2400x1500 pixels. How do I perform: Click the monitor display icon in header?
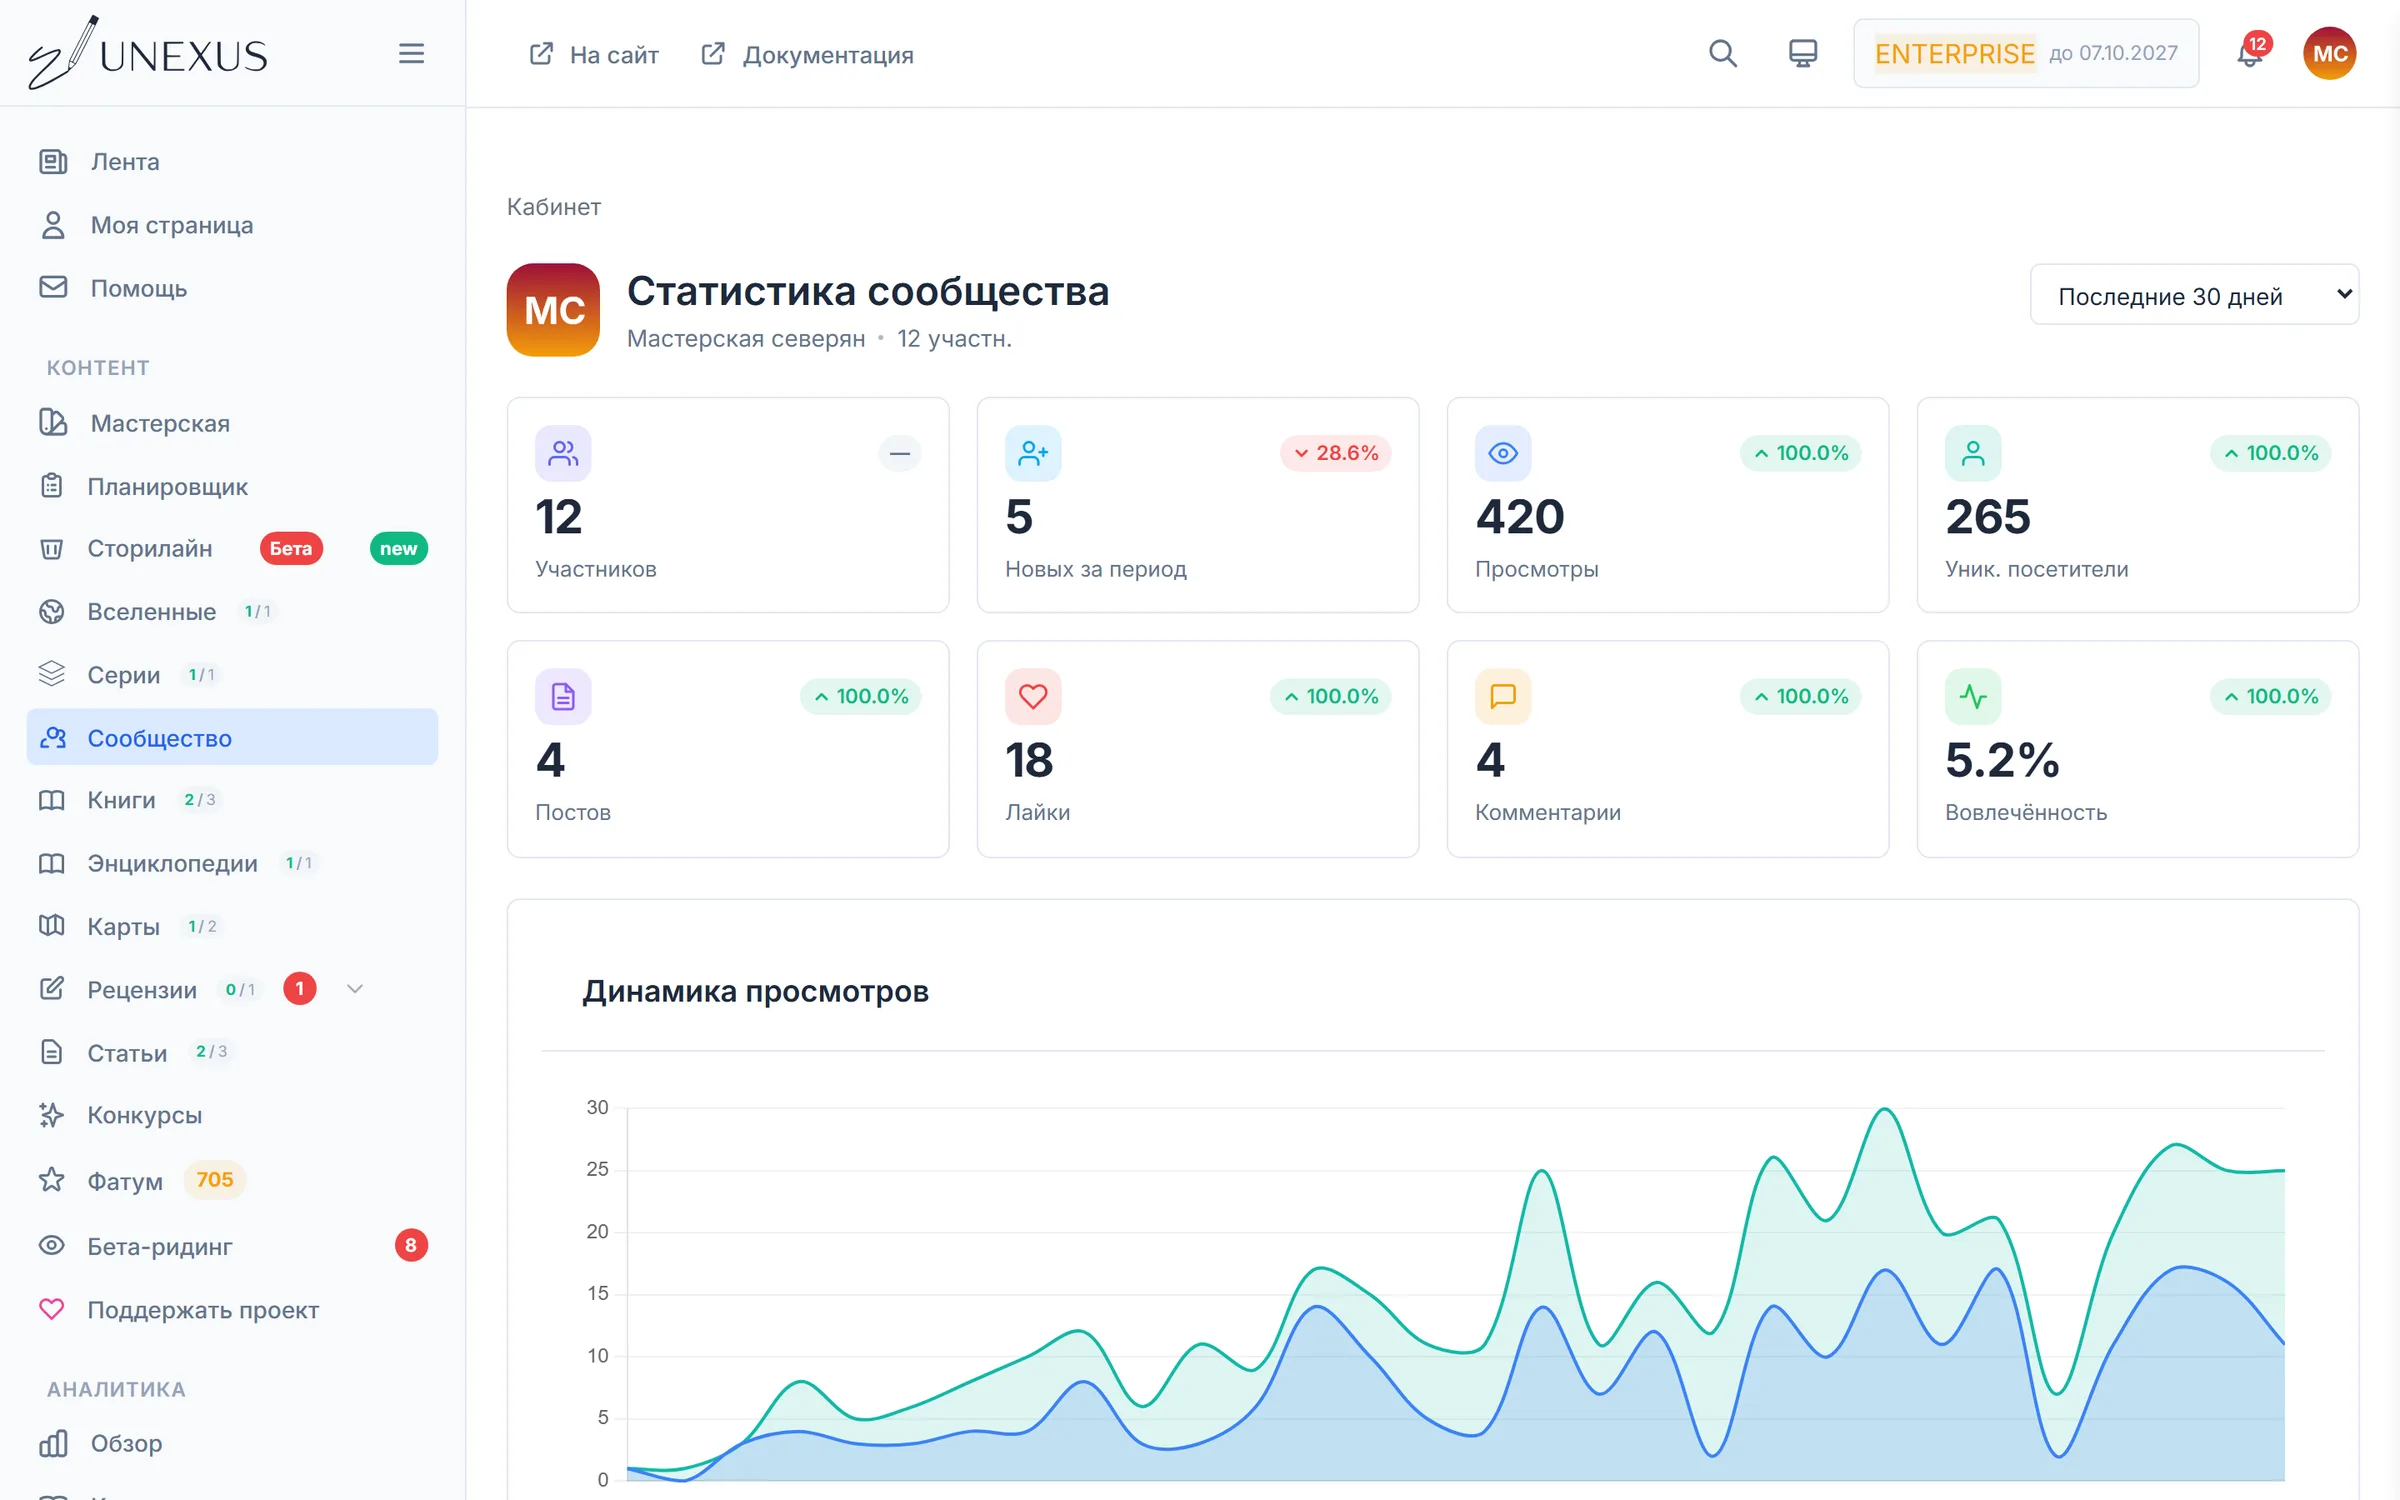1803,53
